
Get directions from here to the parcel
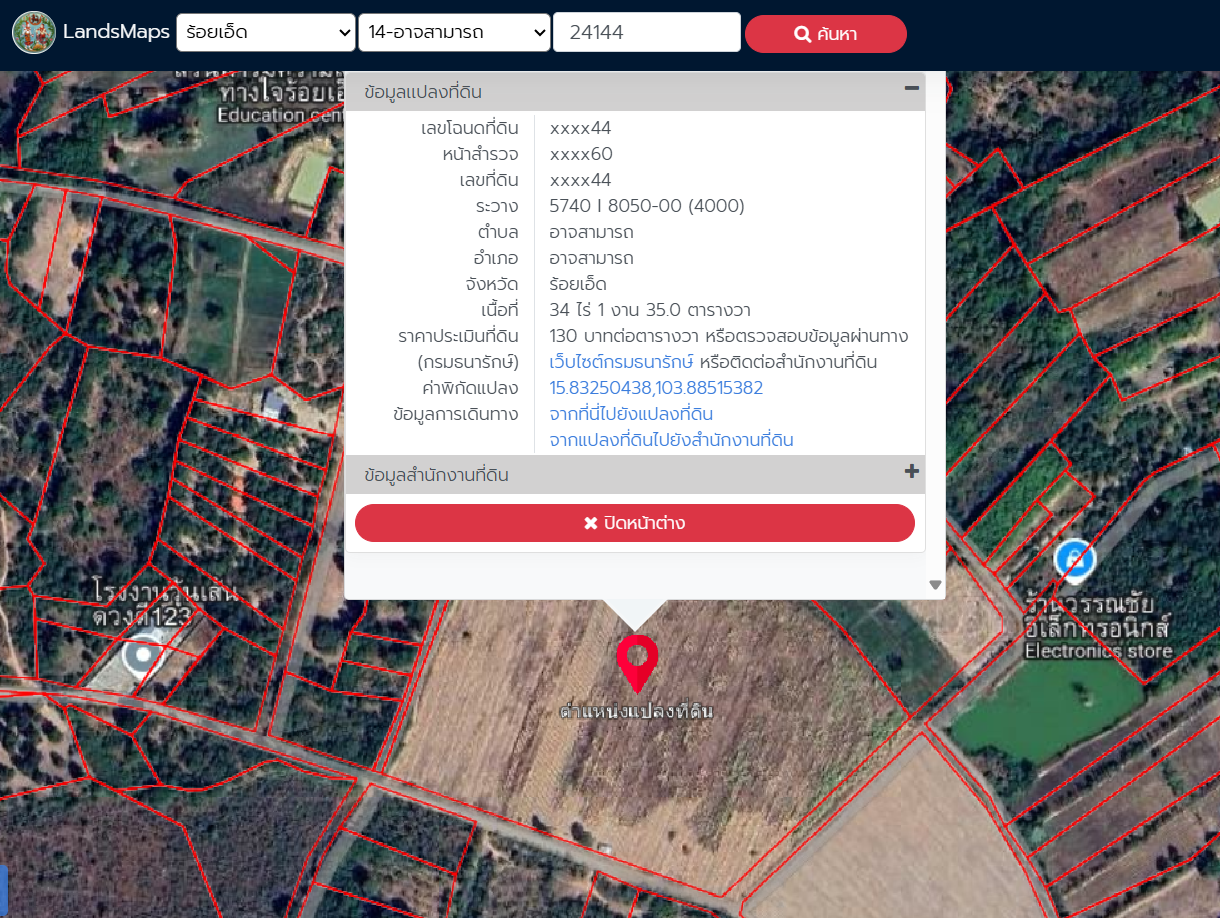(631, 414)
